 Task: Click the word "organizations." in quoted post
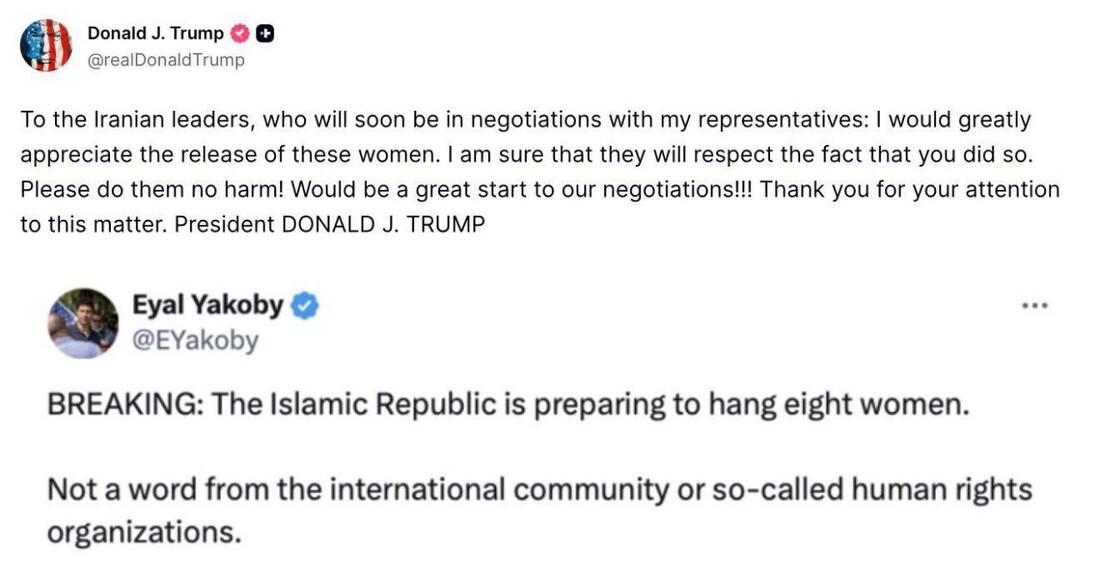(144, 531)
